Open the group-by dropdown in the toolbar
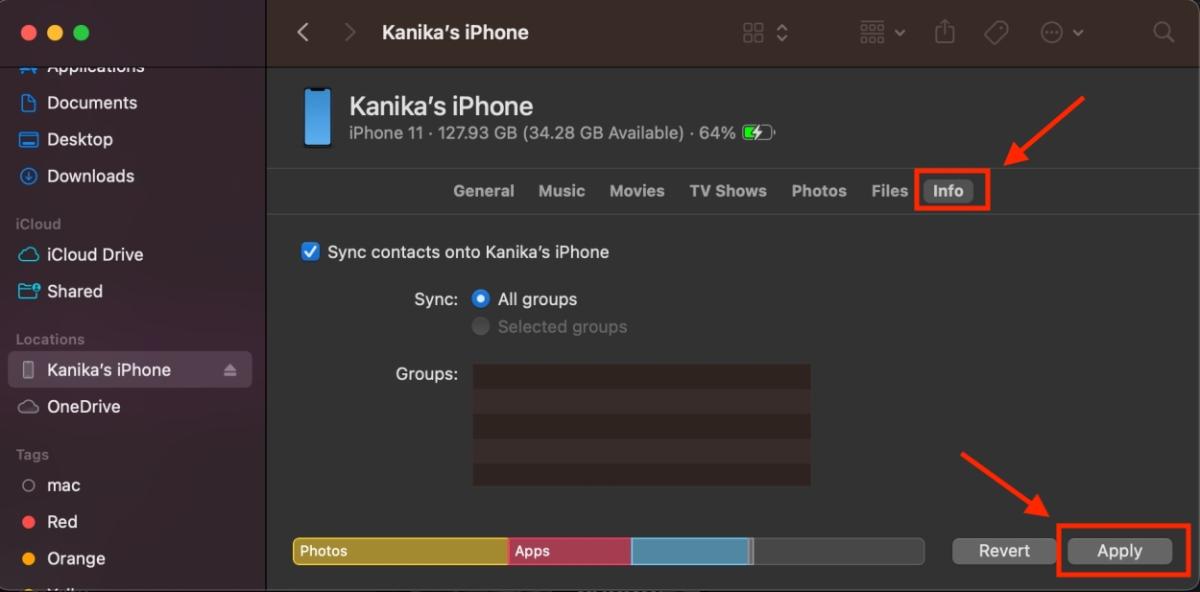The image size is (1200, 592). tap(881, 32)
